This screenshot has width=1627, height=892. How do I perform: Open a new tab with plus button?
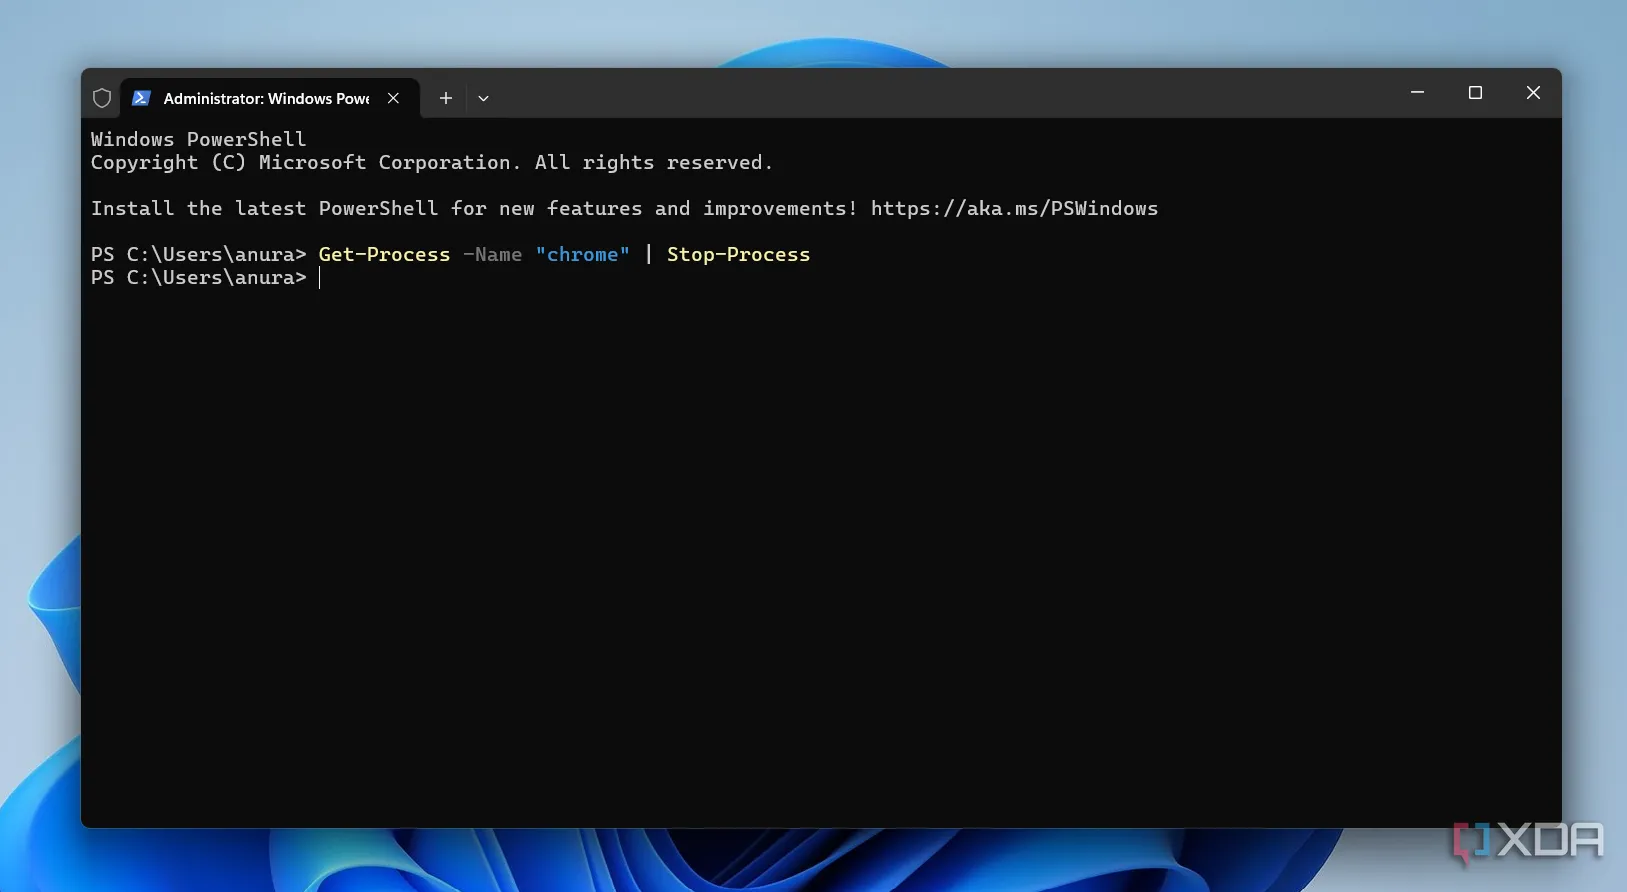[446, 98]
